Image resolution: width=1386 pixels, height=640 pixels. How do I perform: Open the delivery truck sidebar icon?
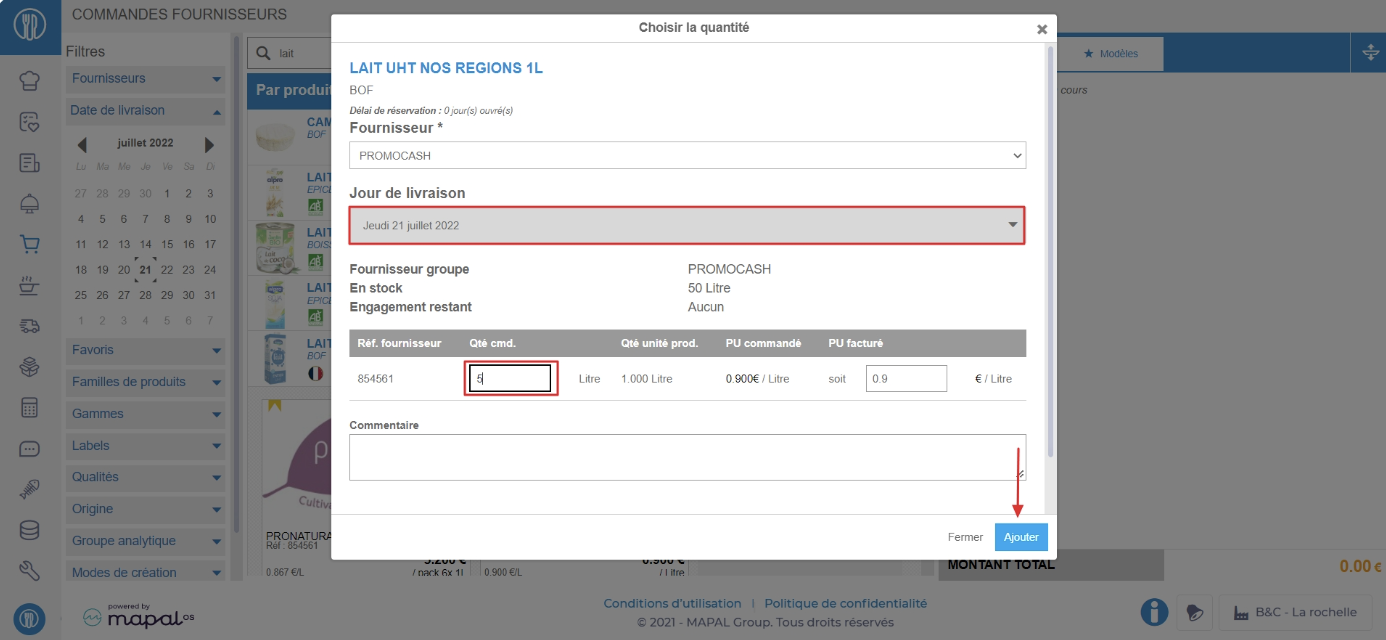coord(30,326)
